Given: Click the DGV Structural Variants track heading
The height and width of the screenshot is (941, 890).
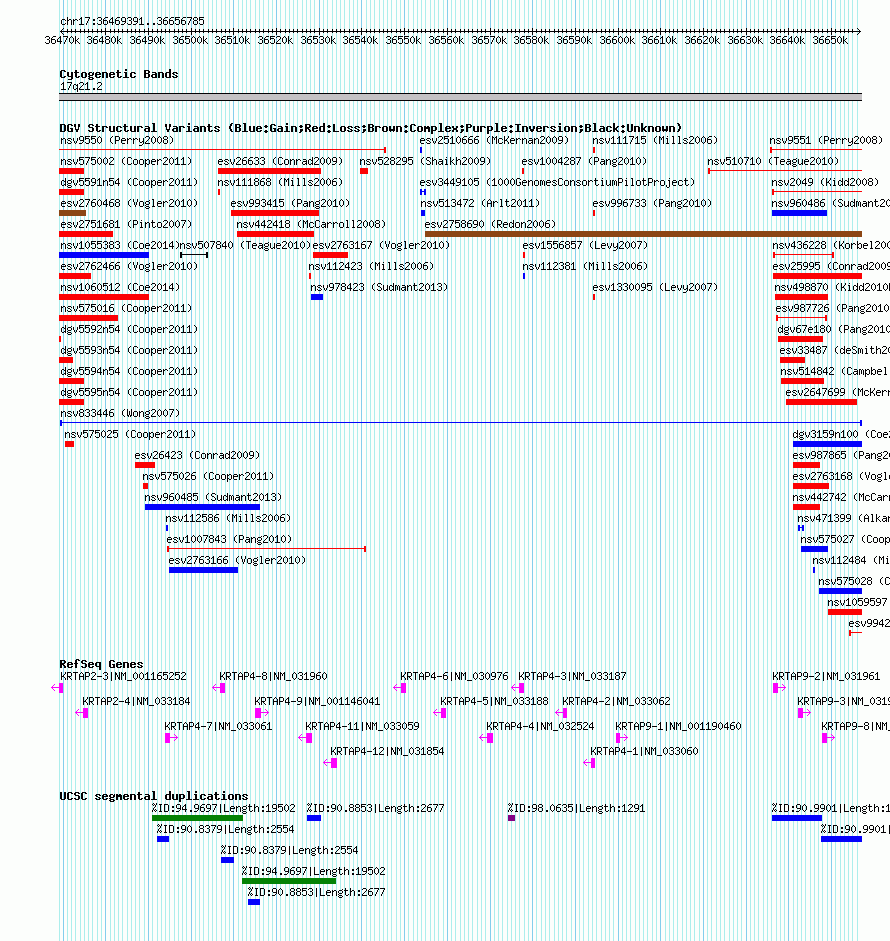Looking at the screenshot, I should [x=371, y=128].
